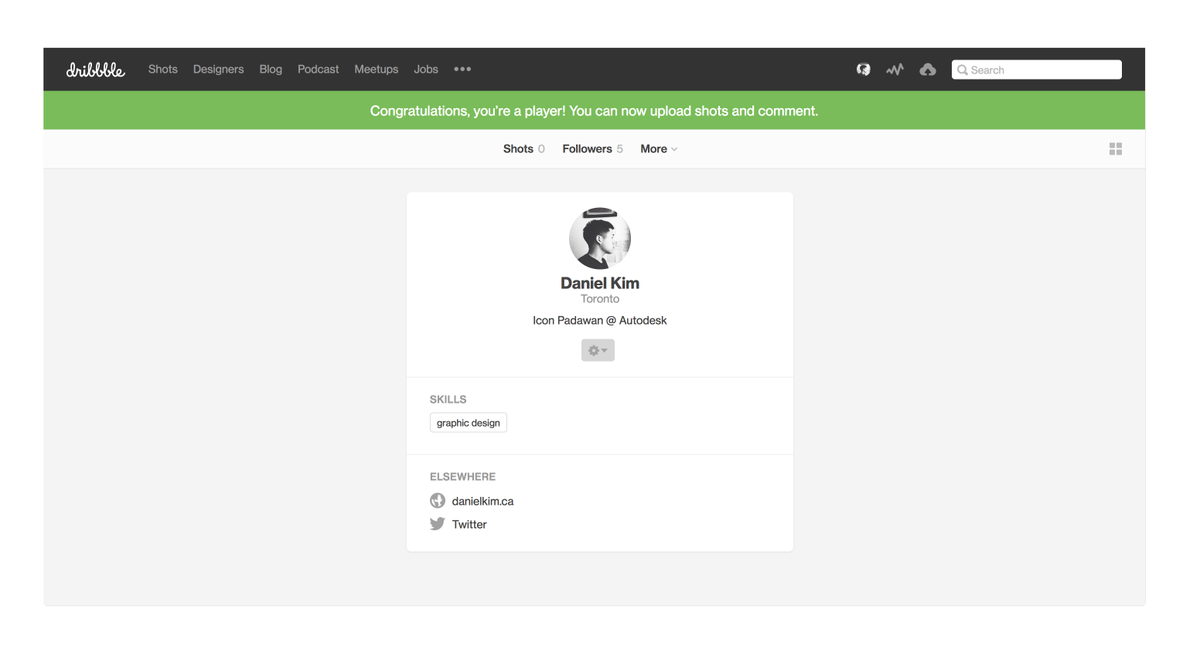Image resolution: width=1200 pixels, height=647 pixels.
Task: Expand the More dropdown
Action: click(659, 149)
